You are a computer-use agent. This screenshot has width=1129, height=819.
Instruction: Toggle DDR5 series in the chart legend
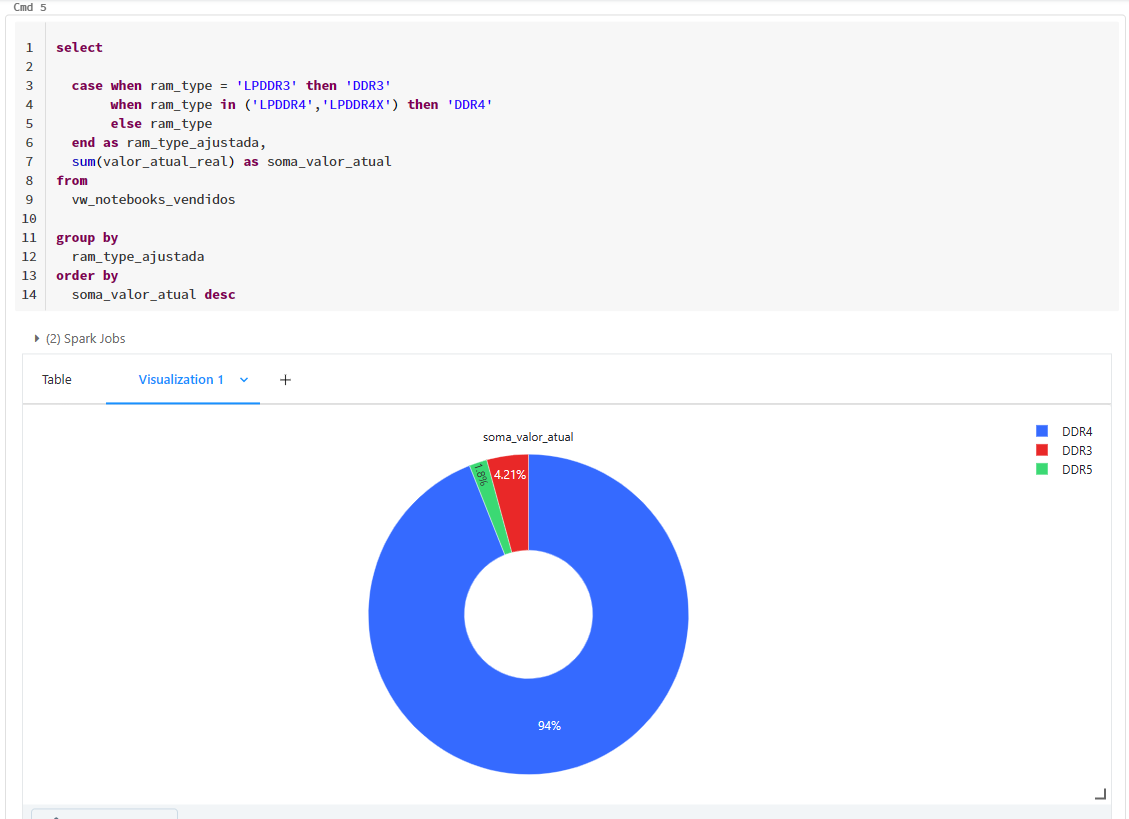pyautogui.click(x=1077, y=469)
